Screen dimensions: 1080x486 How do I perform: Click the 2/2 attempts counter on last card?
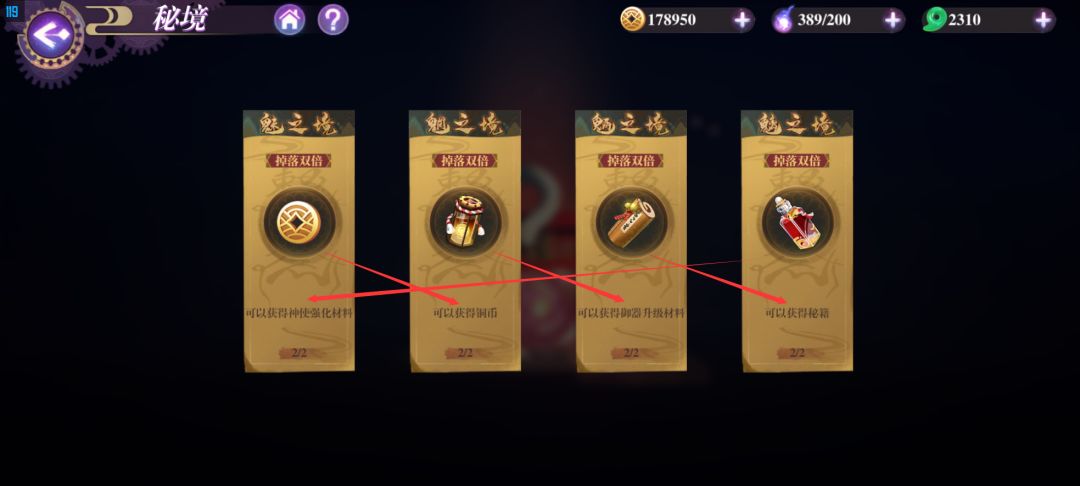pos(797,353)
